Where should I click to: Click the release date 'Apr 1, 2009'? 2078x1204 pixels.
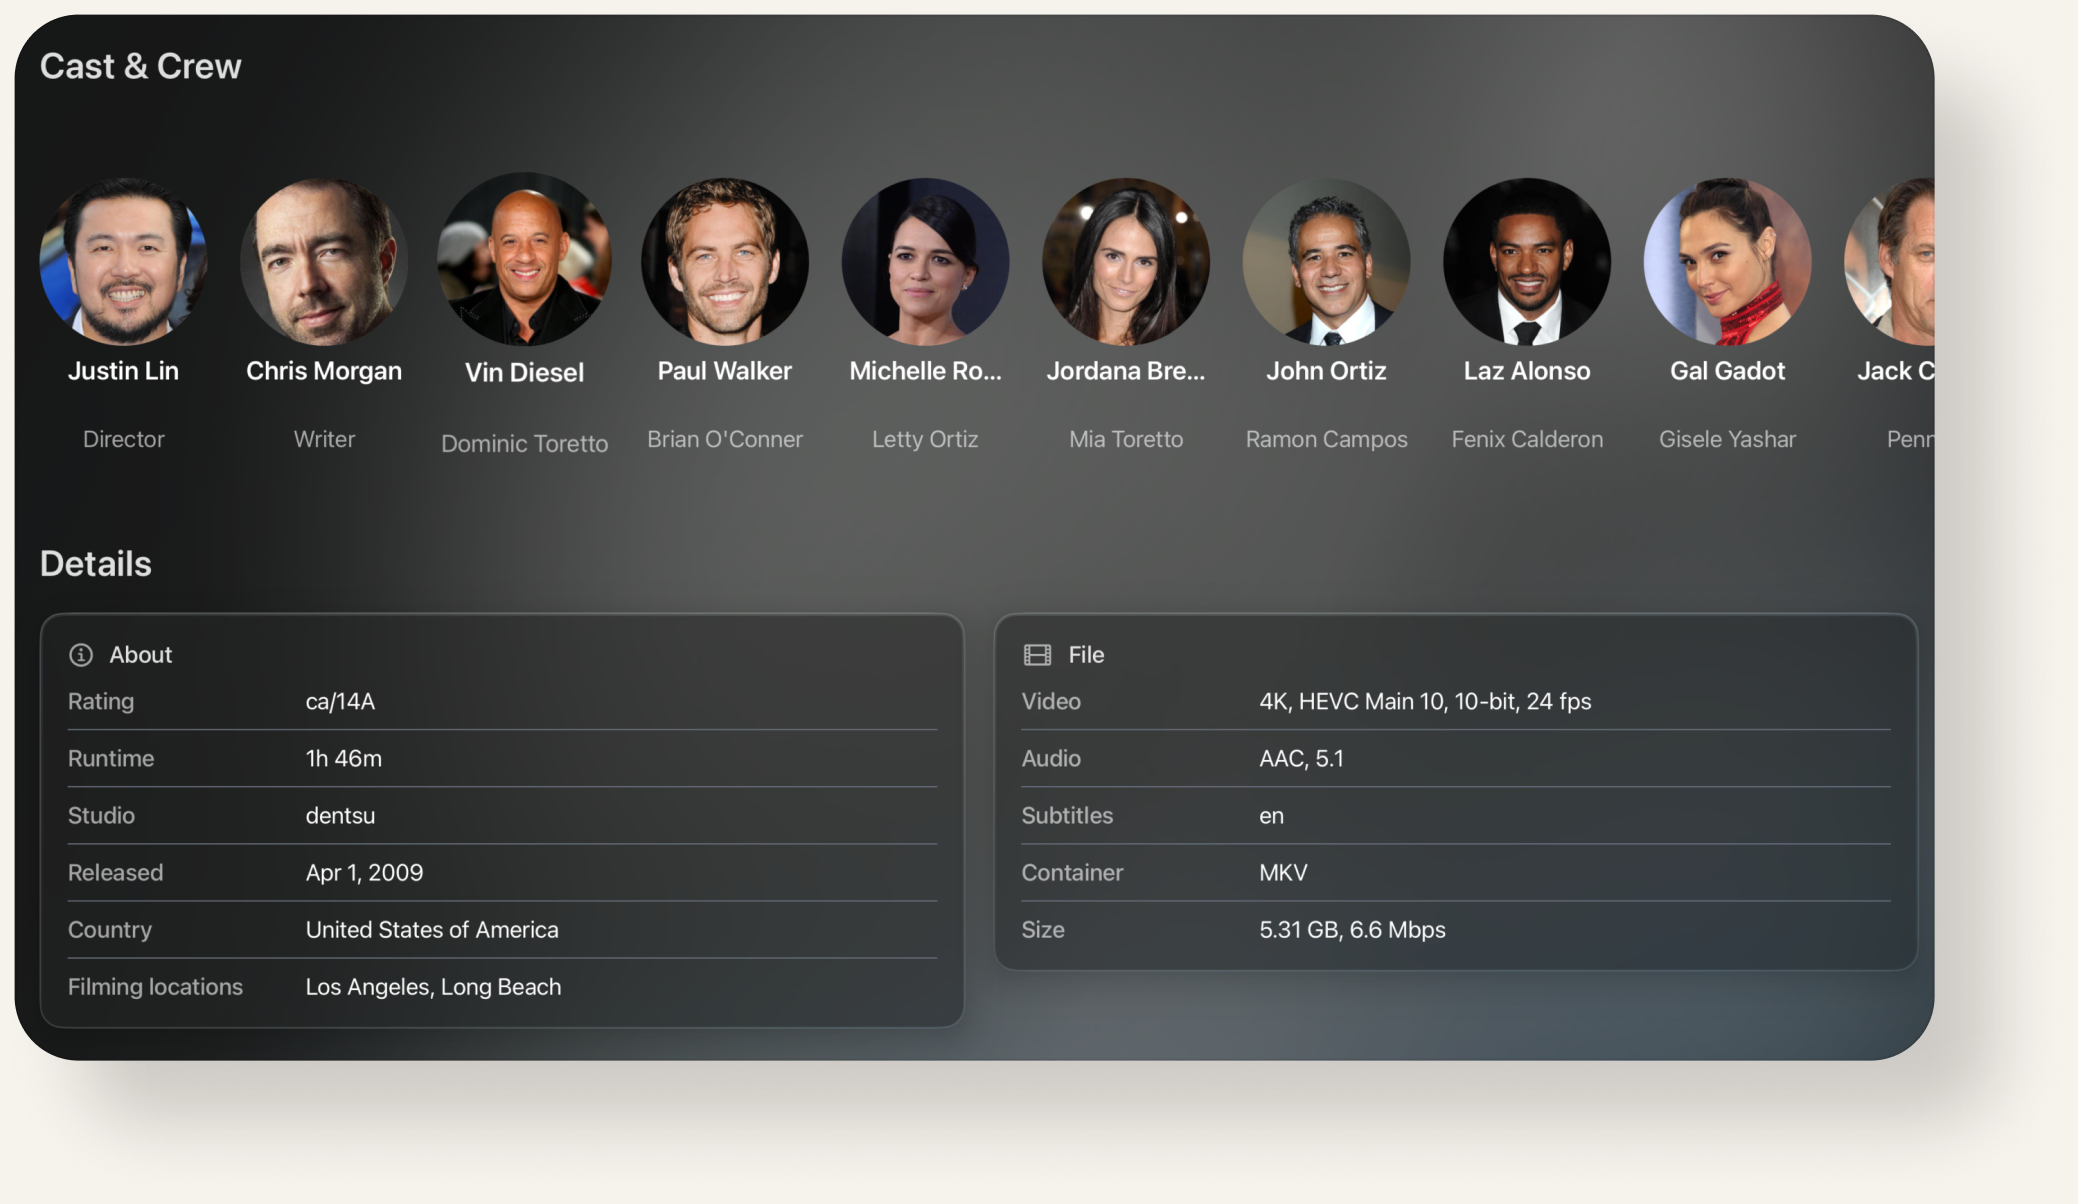(364, 873)
